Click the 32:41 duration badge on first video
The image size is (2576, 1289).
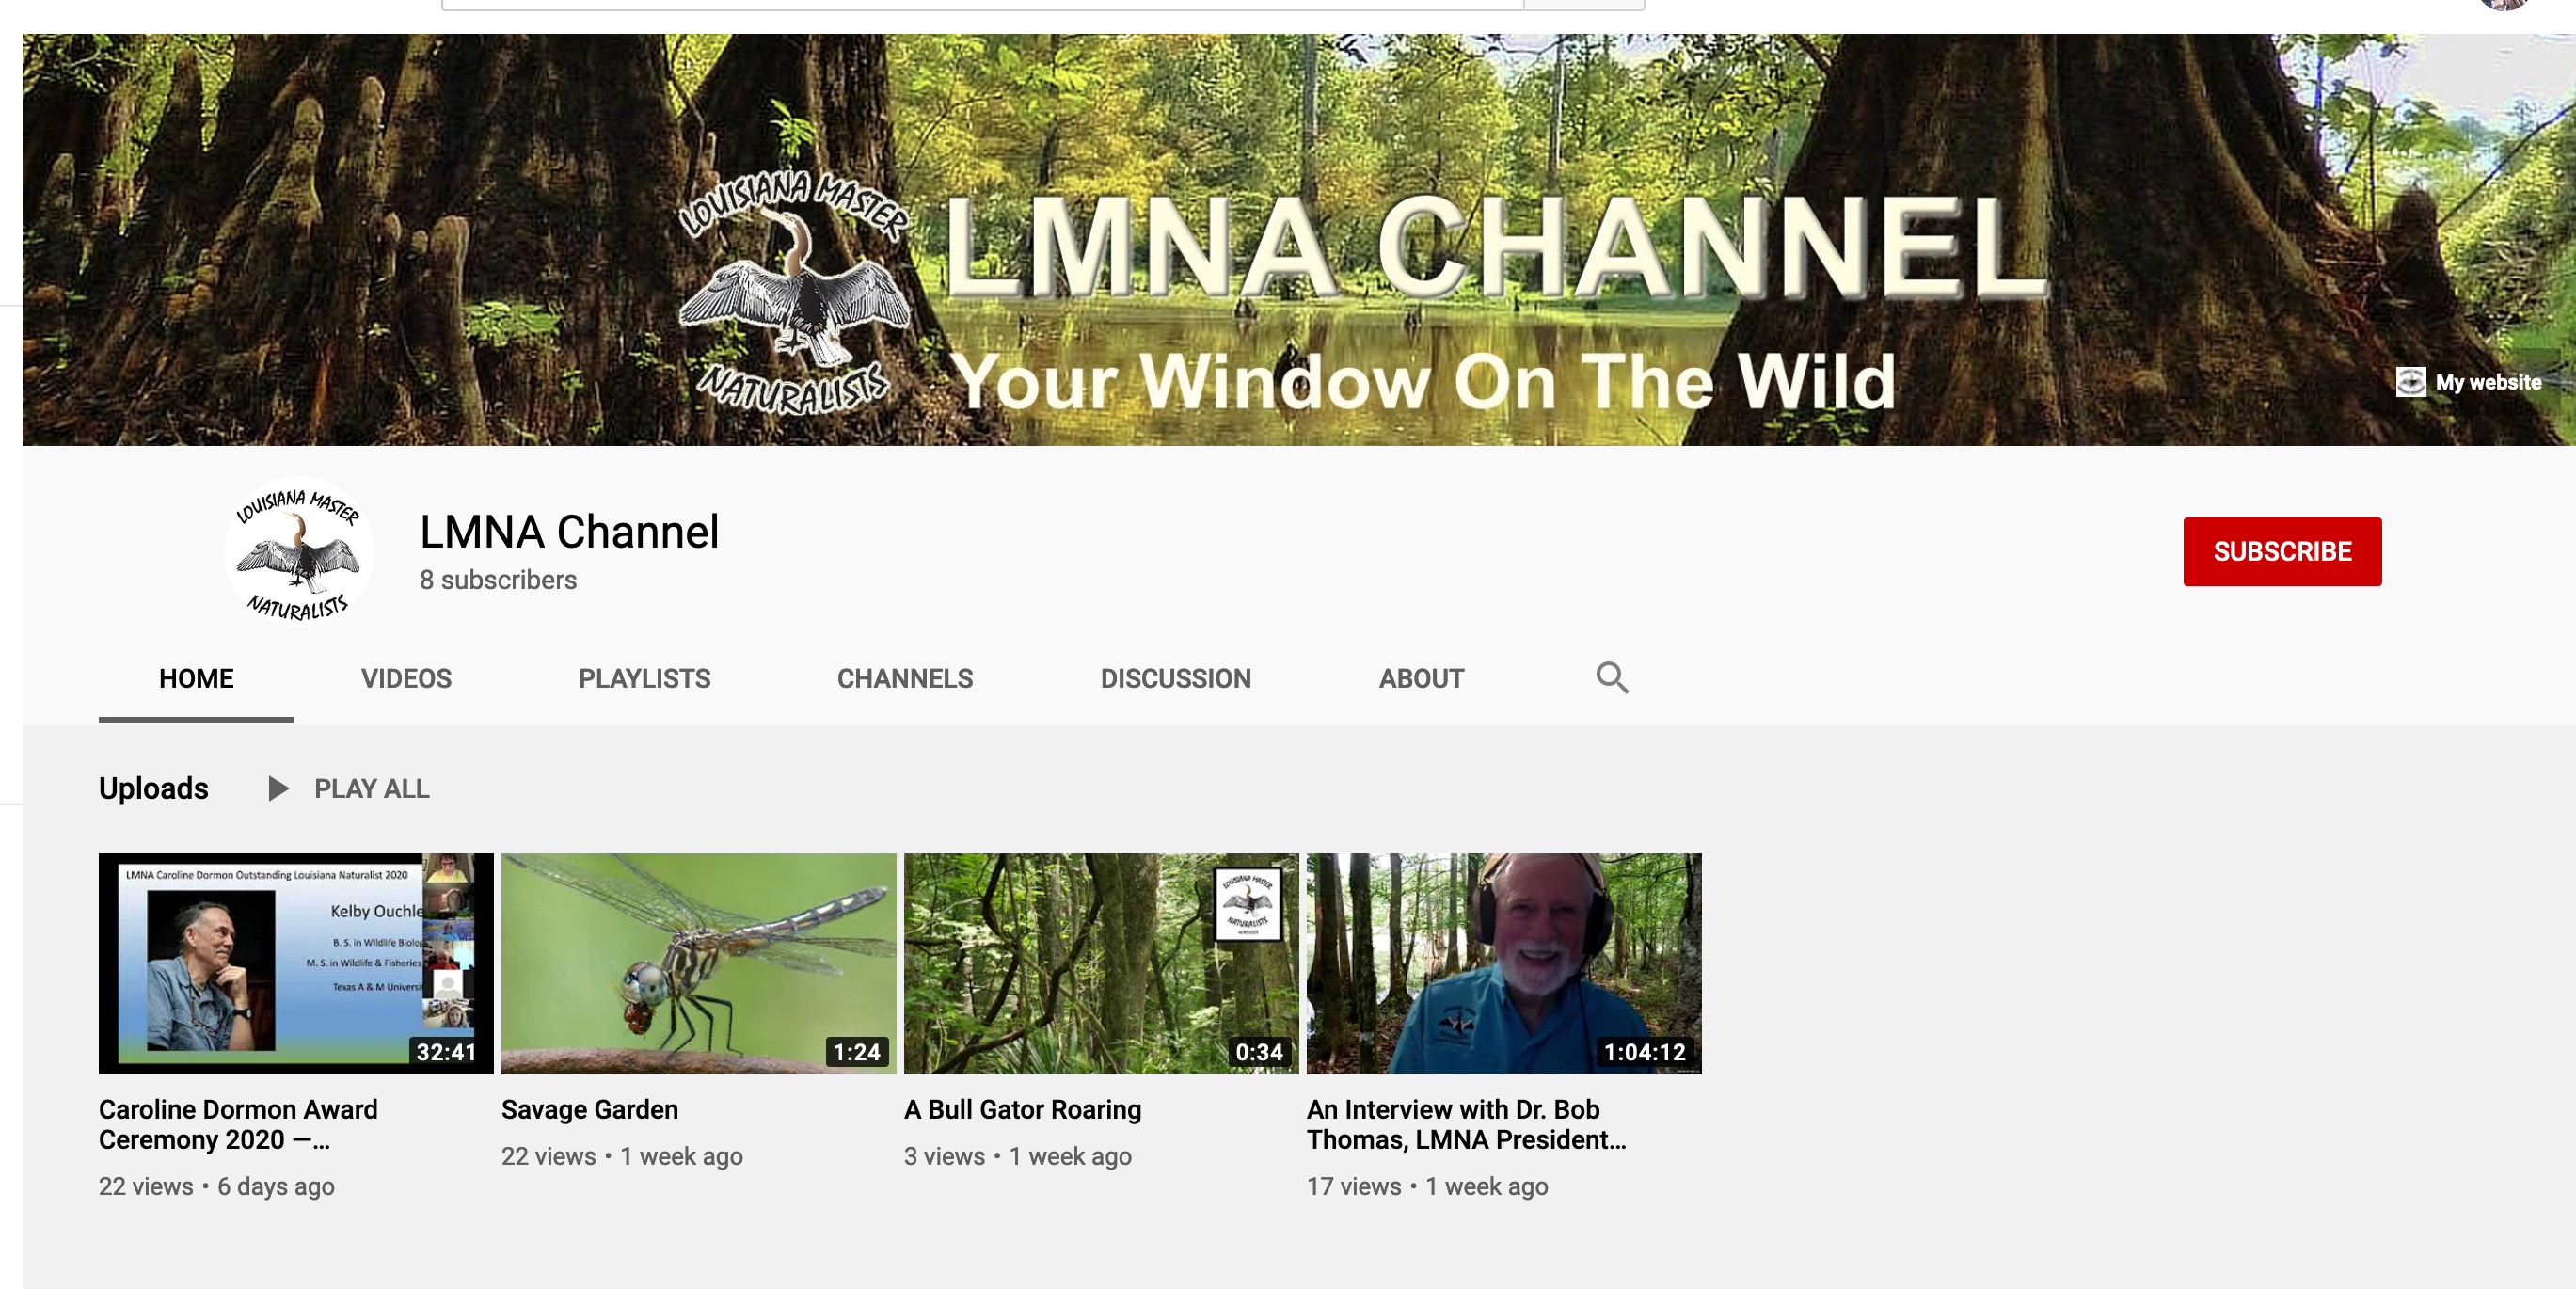tap(446, 1052)
